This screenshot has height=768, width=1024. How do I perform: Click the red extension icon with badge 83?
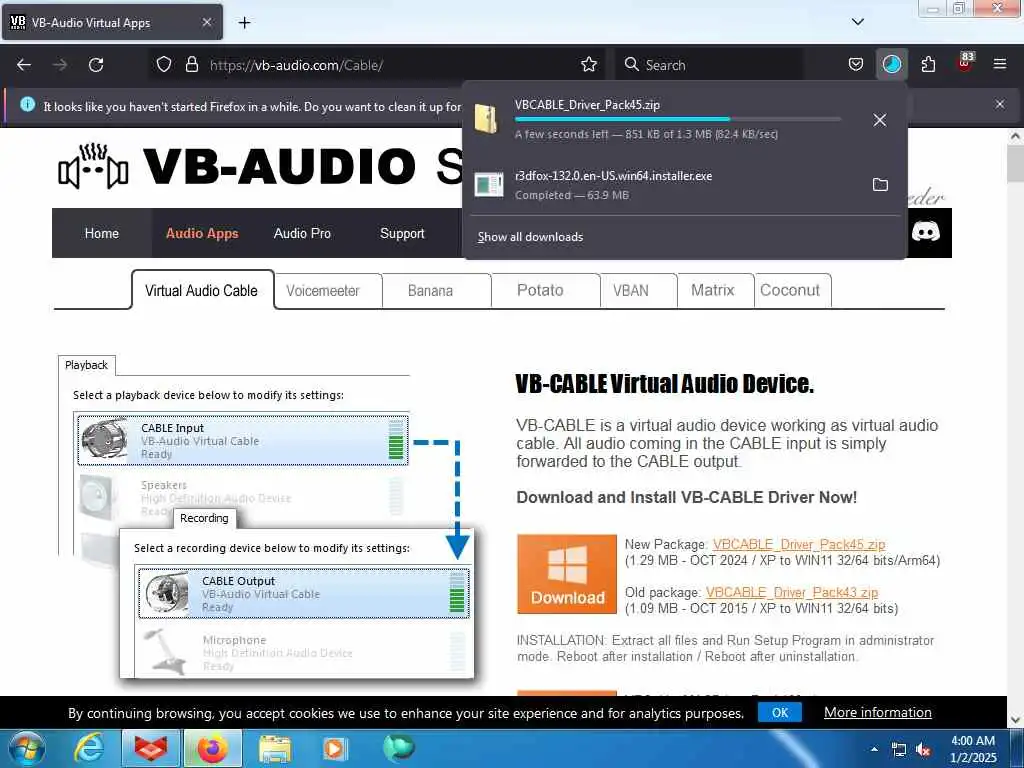(964, 63)
